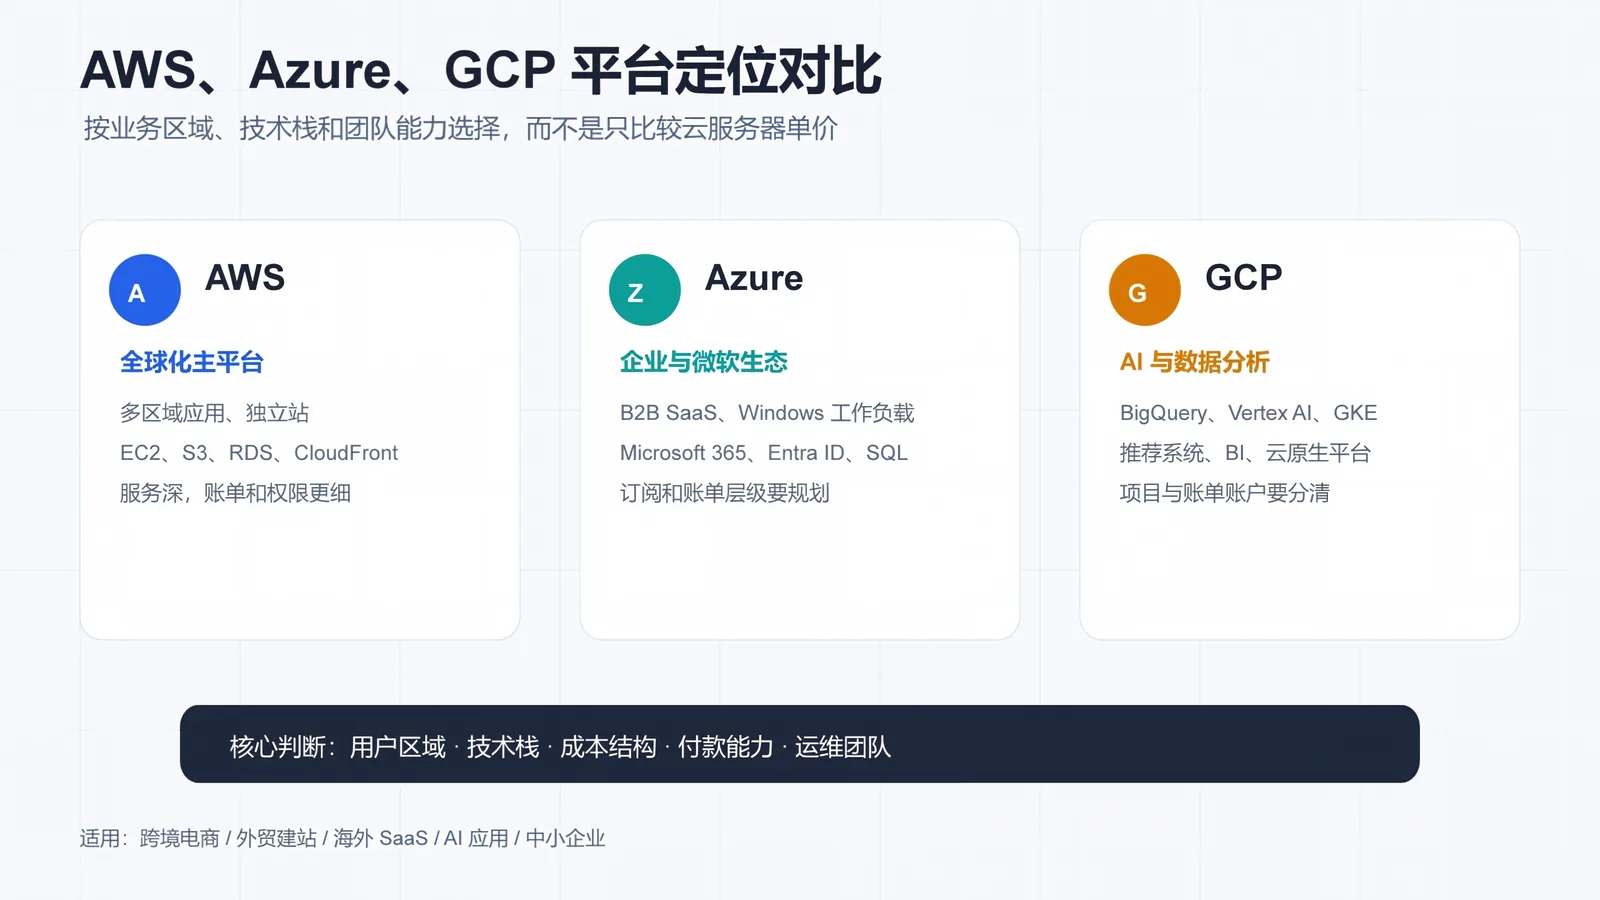Click the blue heading 全球化主平台
Viewport: 1600px width, 900px height.
pyautogui.click(x=192, y=362)
